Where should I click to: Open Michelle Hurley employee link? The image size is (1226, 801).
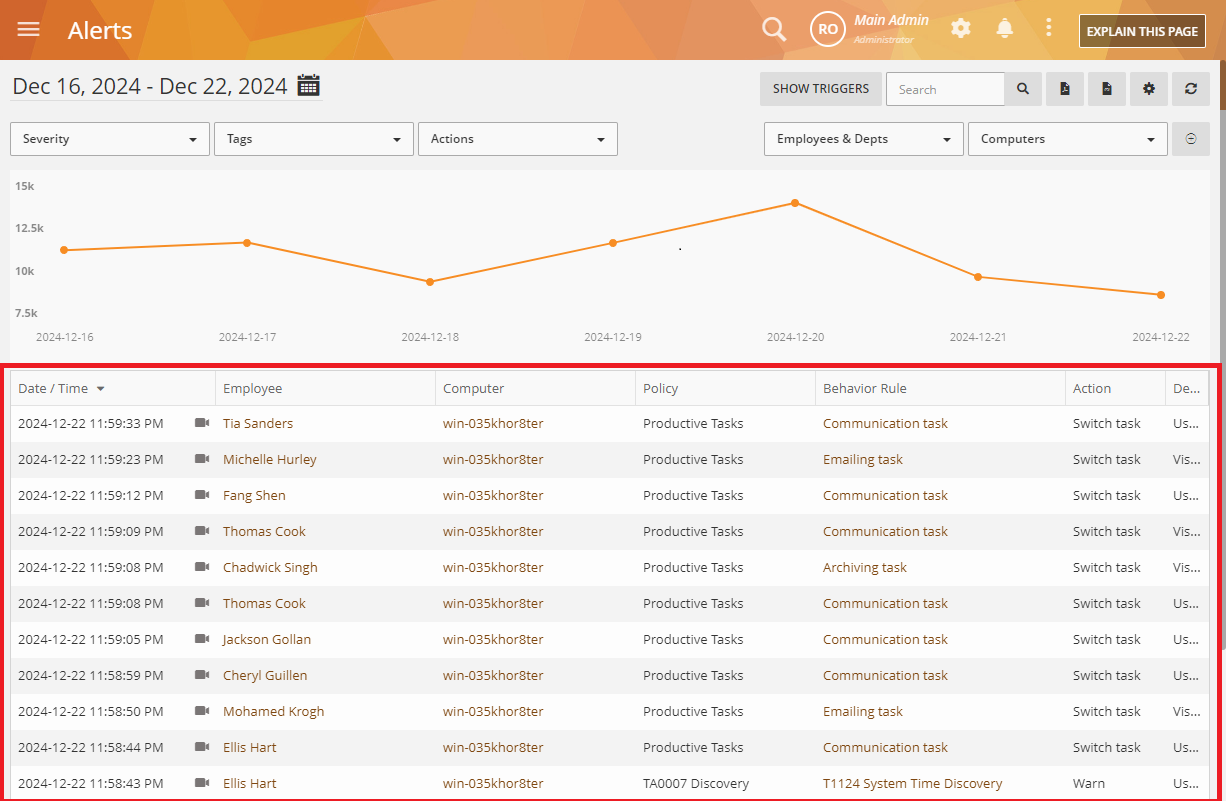pyautogui.click(x=270, y=459)
